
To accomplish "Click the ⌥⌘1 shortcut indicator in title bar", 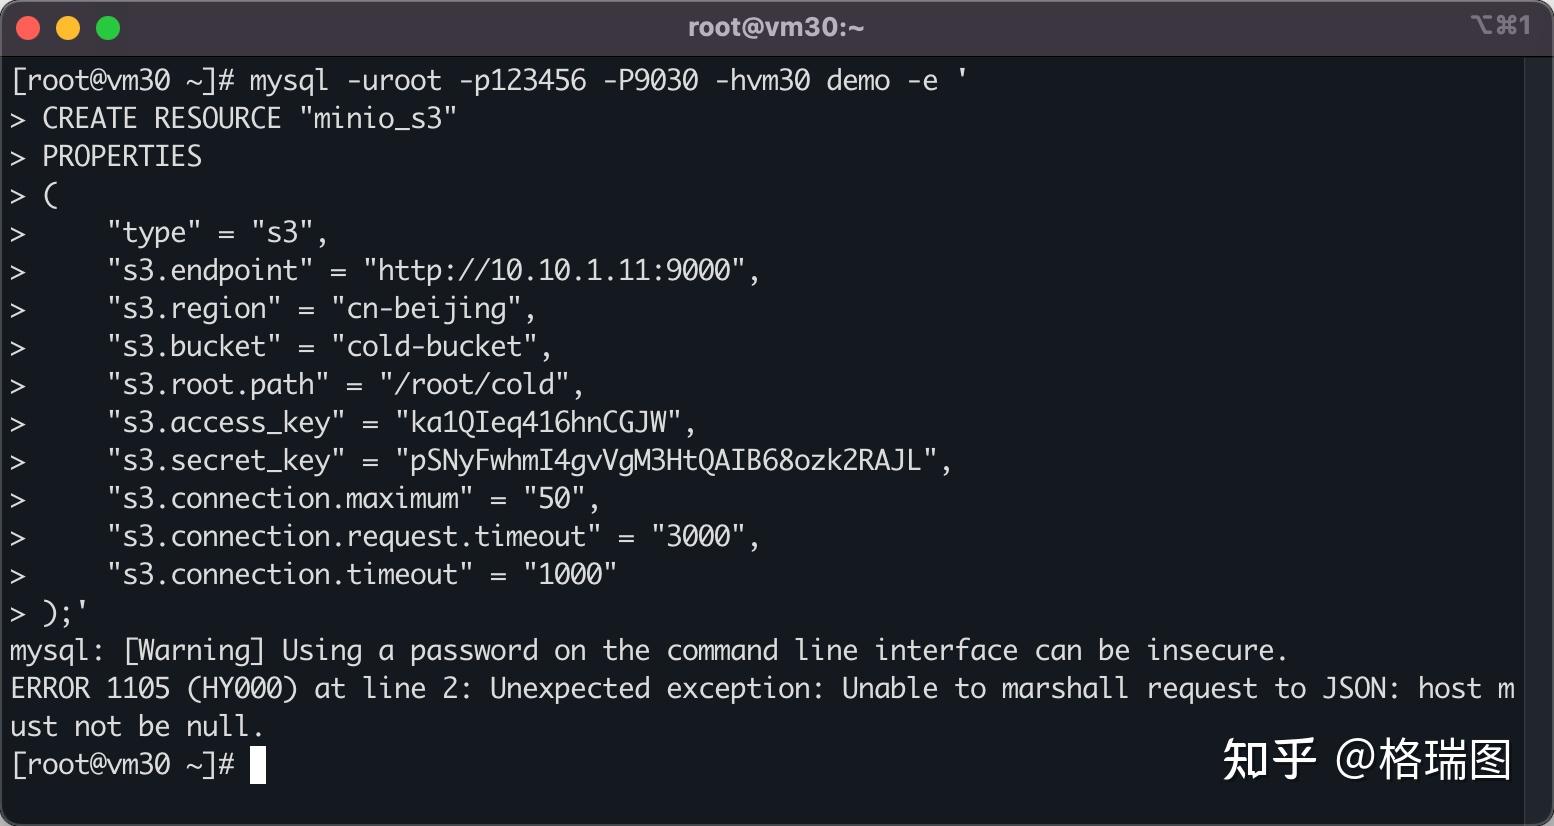I will click(x=1500, y=25).
